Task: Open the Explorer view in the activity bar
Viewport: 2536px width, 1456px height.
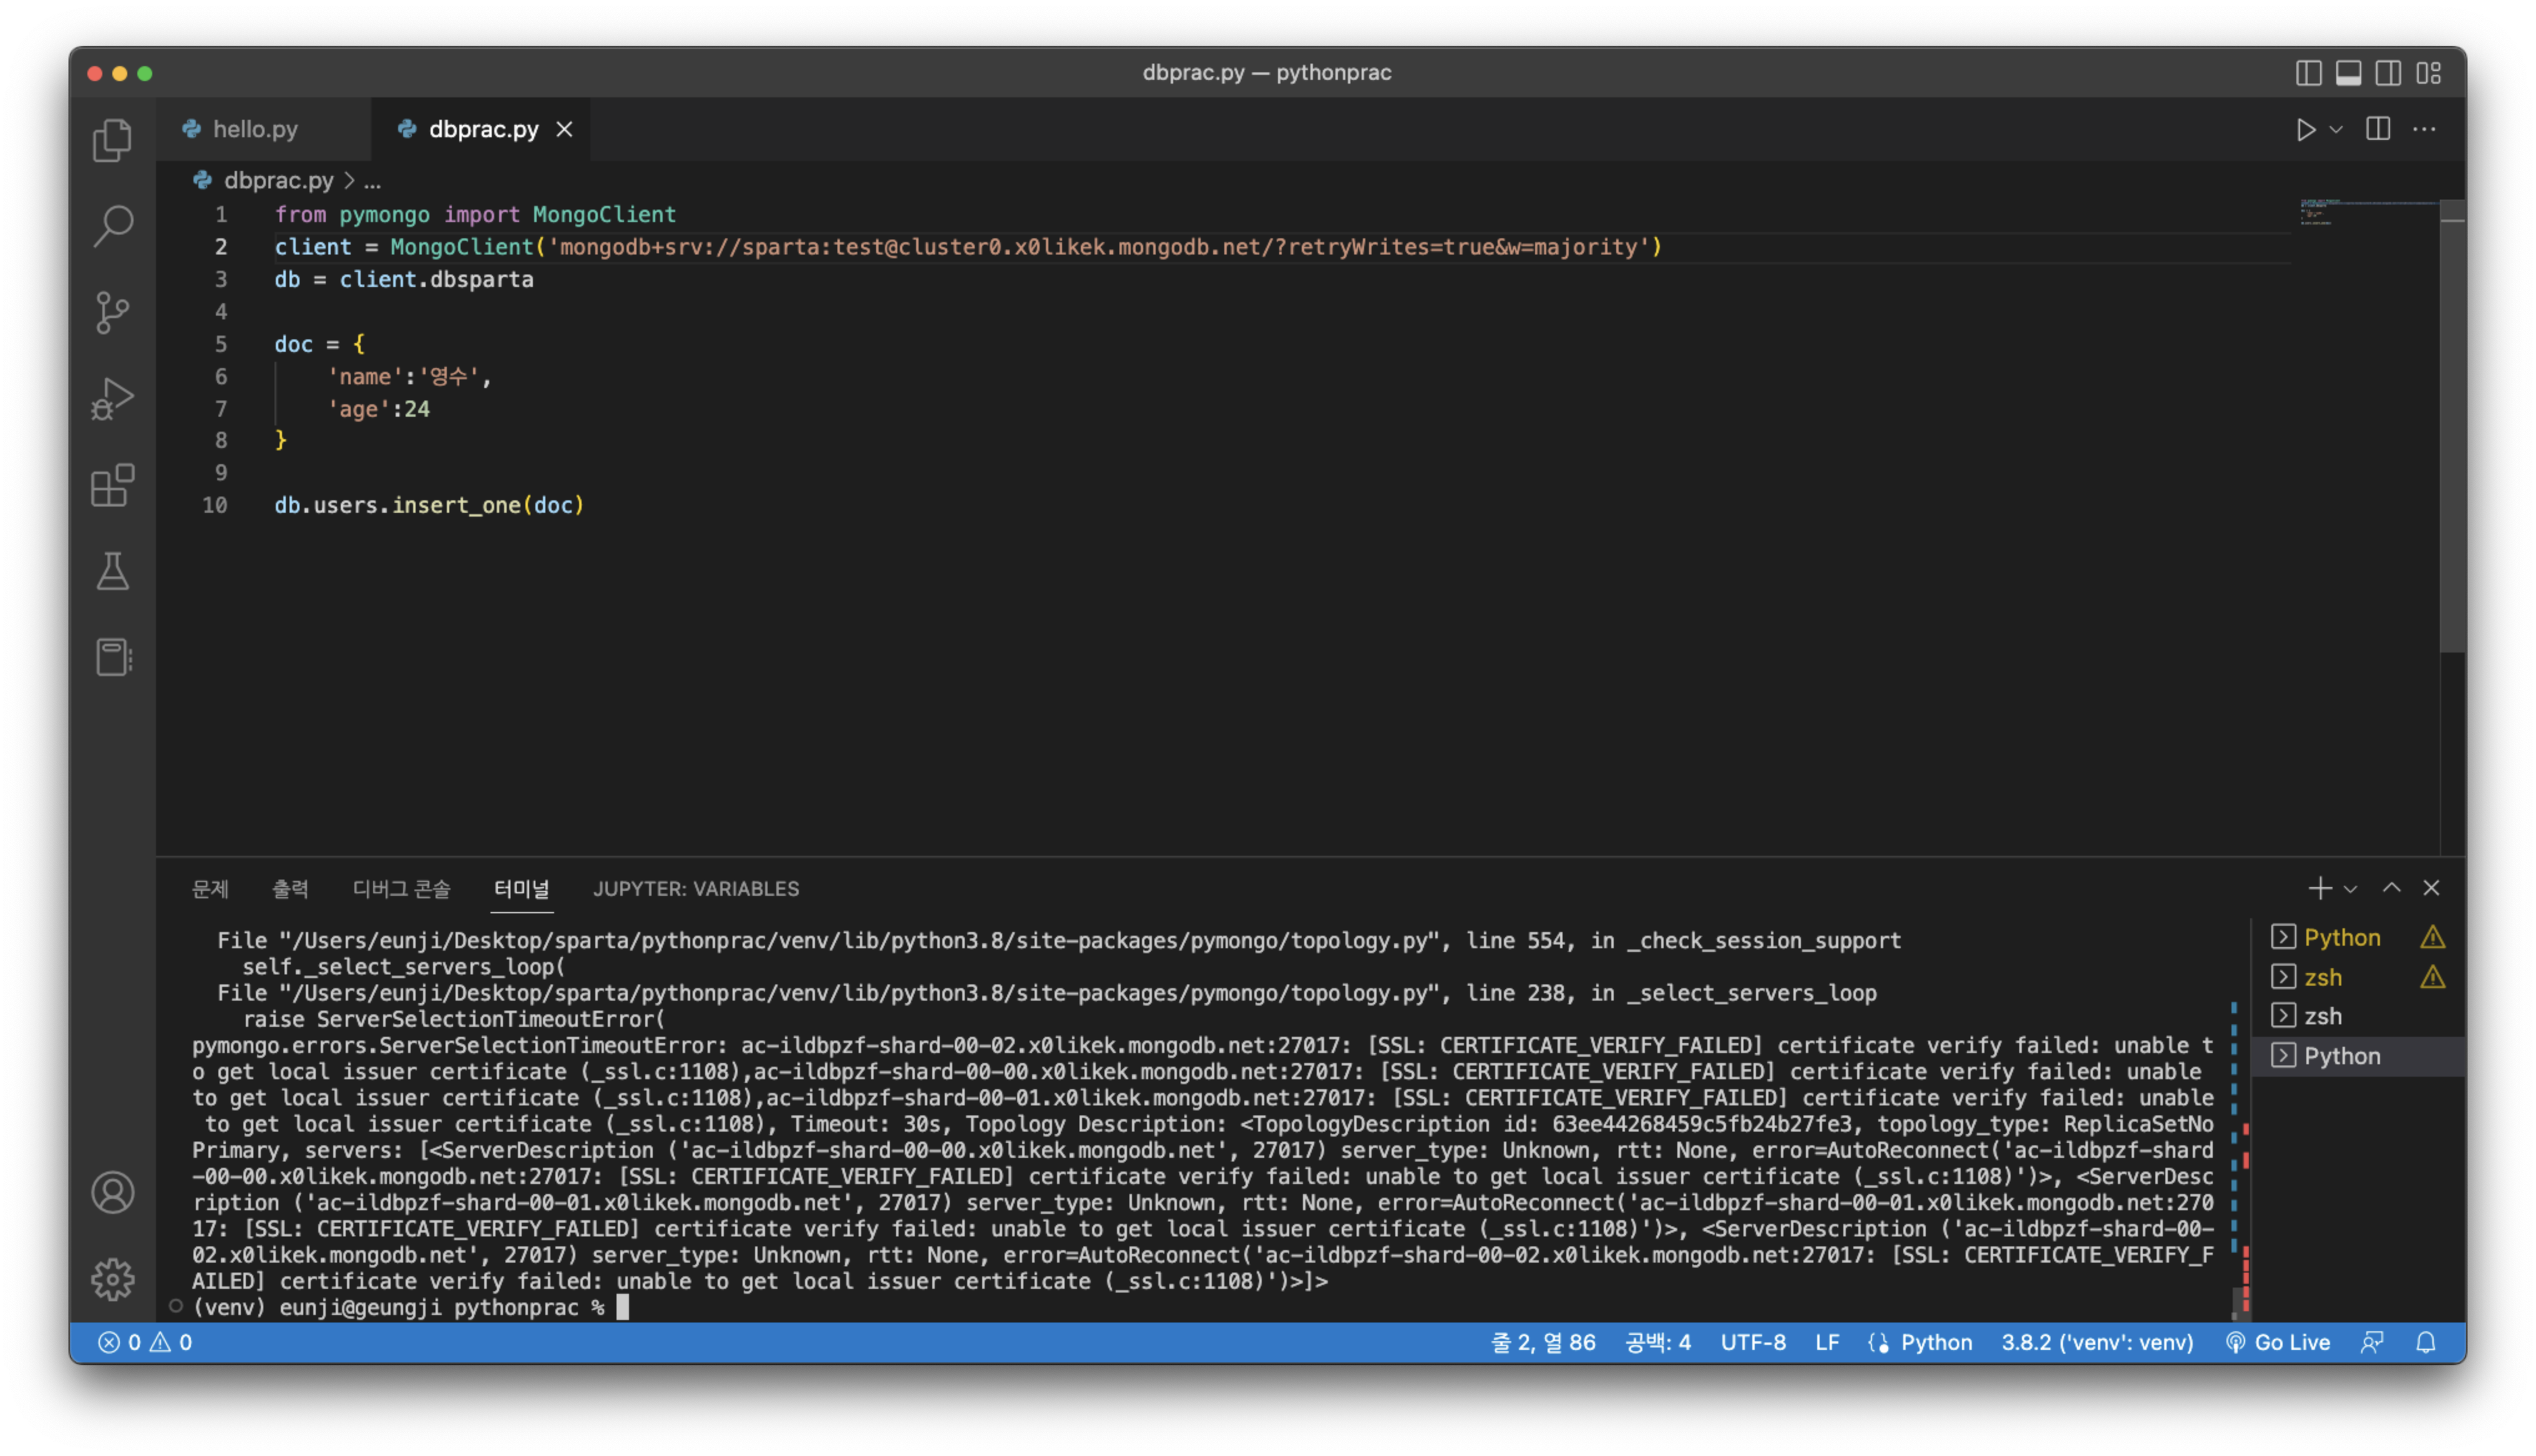Action: [x=112, y=140]
